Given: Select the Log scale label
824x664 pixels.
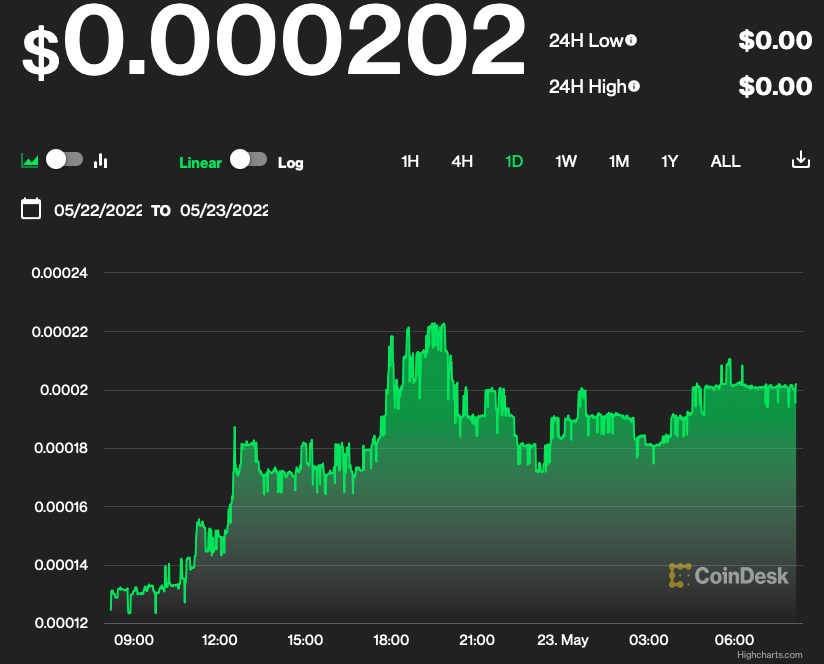Looking at the screenshot, I should (290, 162).
